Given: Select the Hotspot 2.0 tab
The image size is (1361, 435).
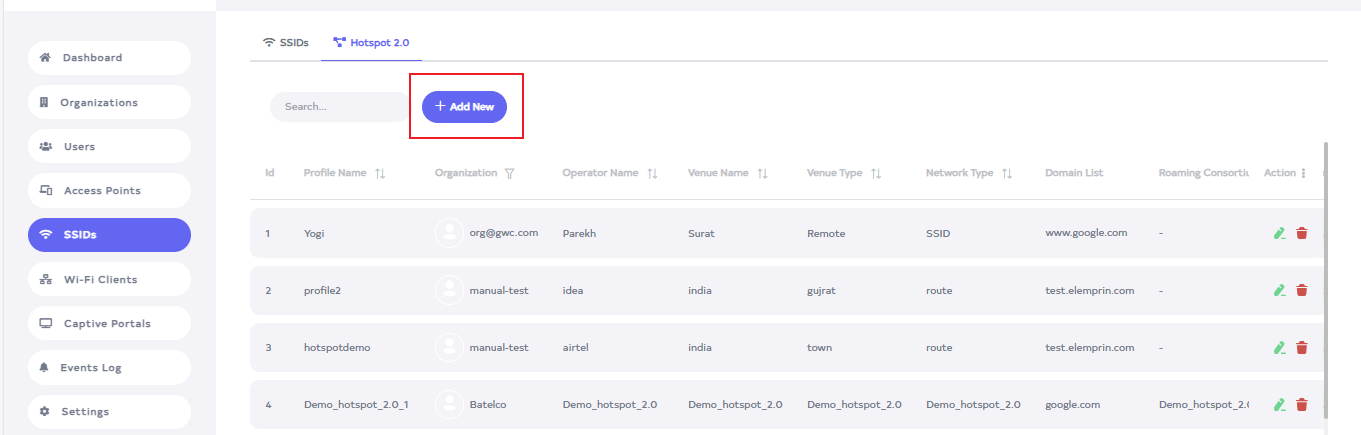Looking at the screenshot, I should point(371,43).
